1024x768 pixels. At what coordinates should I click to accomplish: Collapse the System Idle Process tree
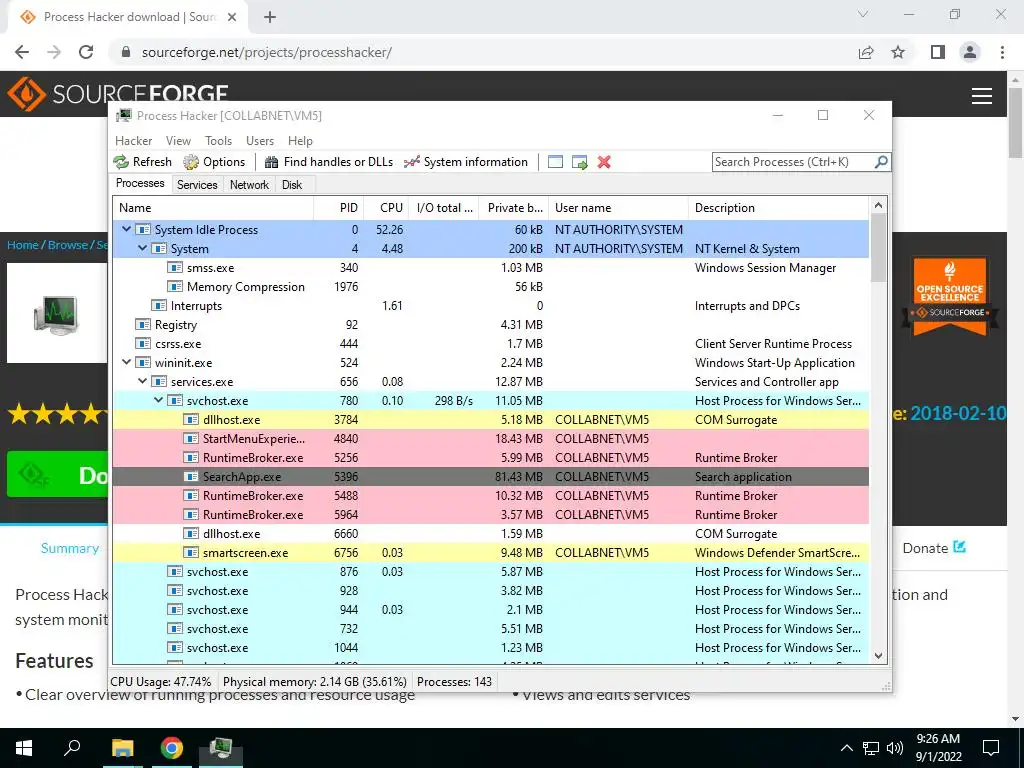(126, 229)
